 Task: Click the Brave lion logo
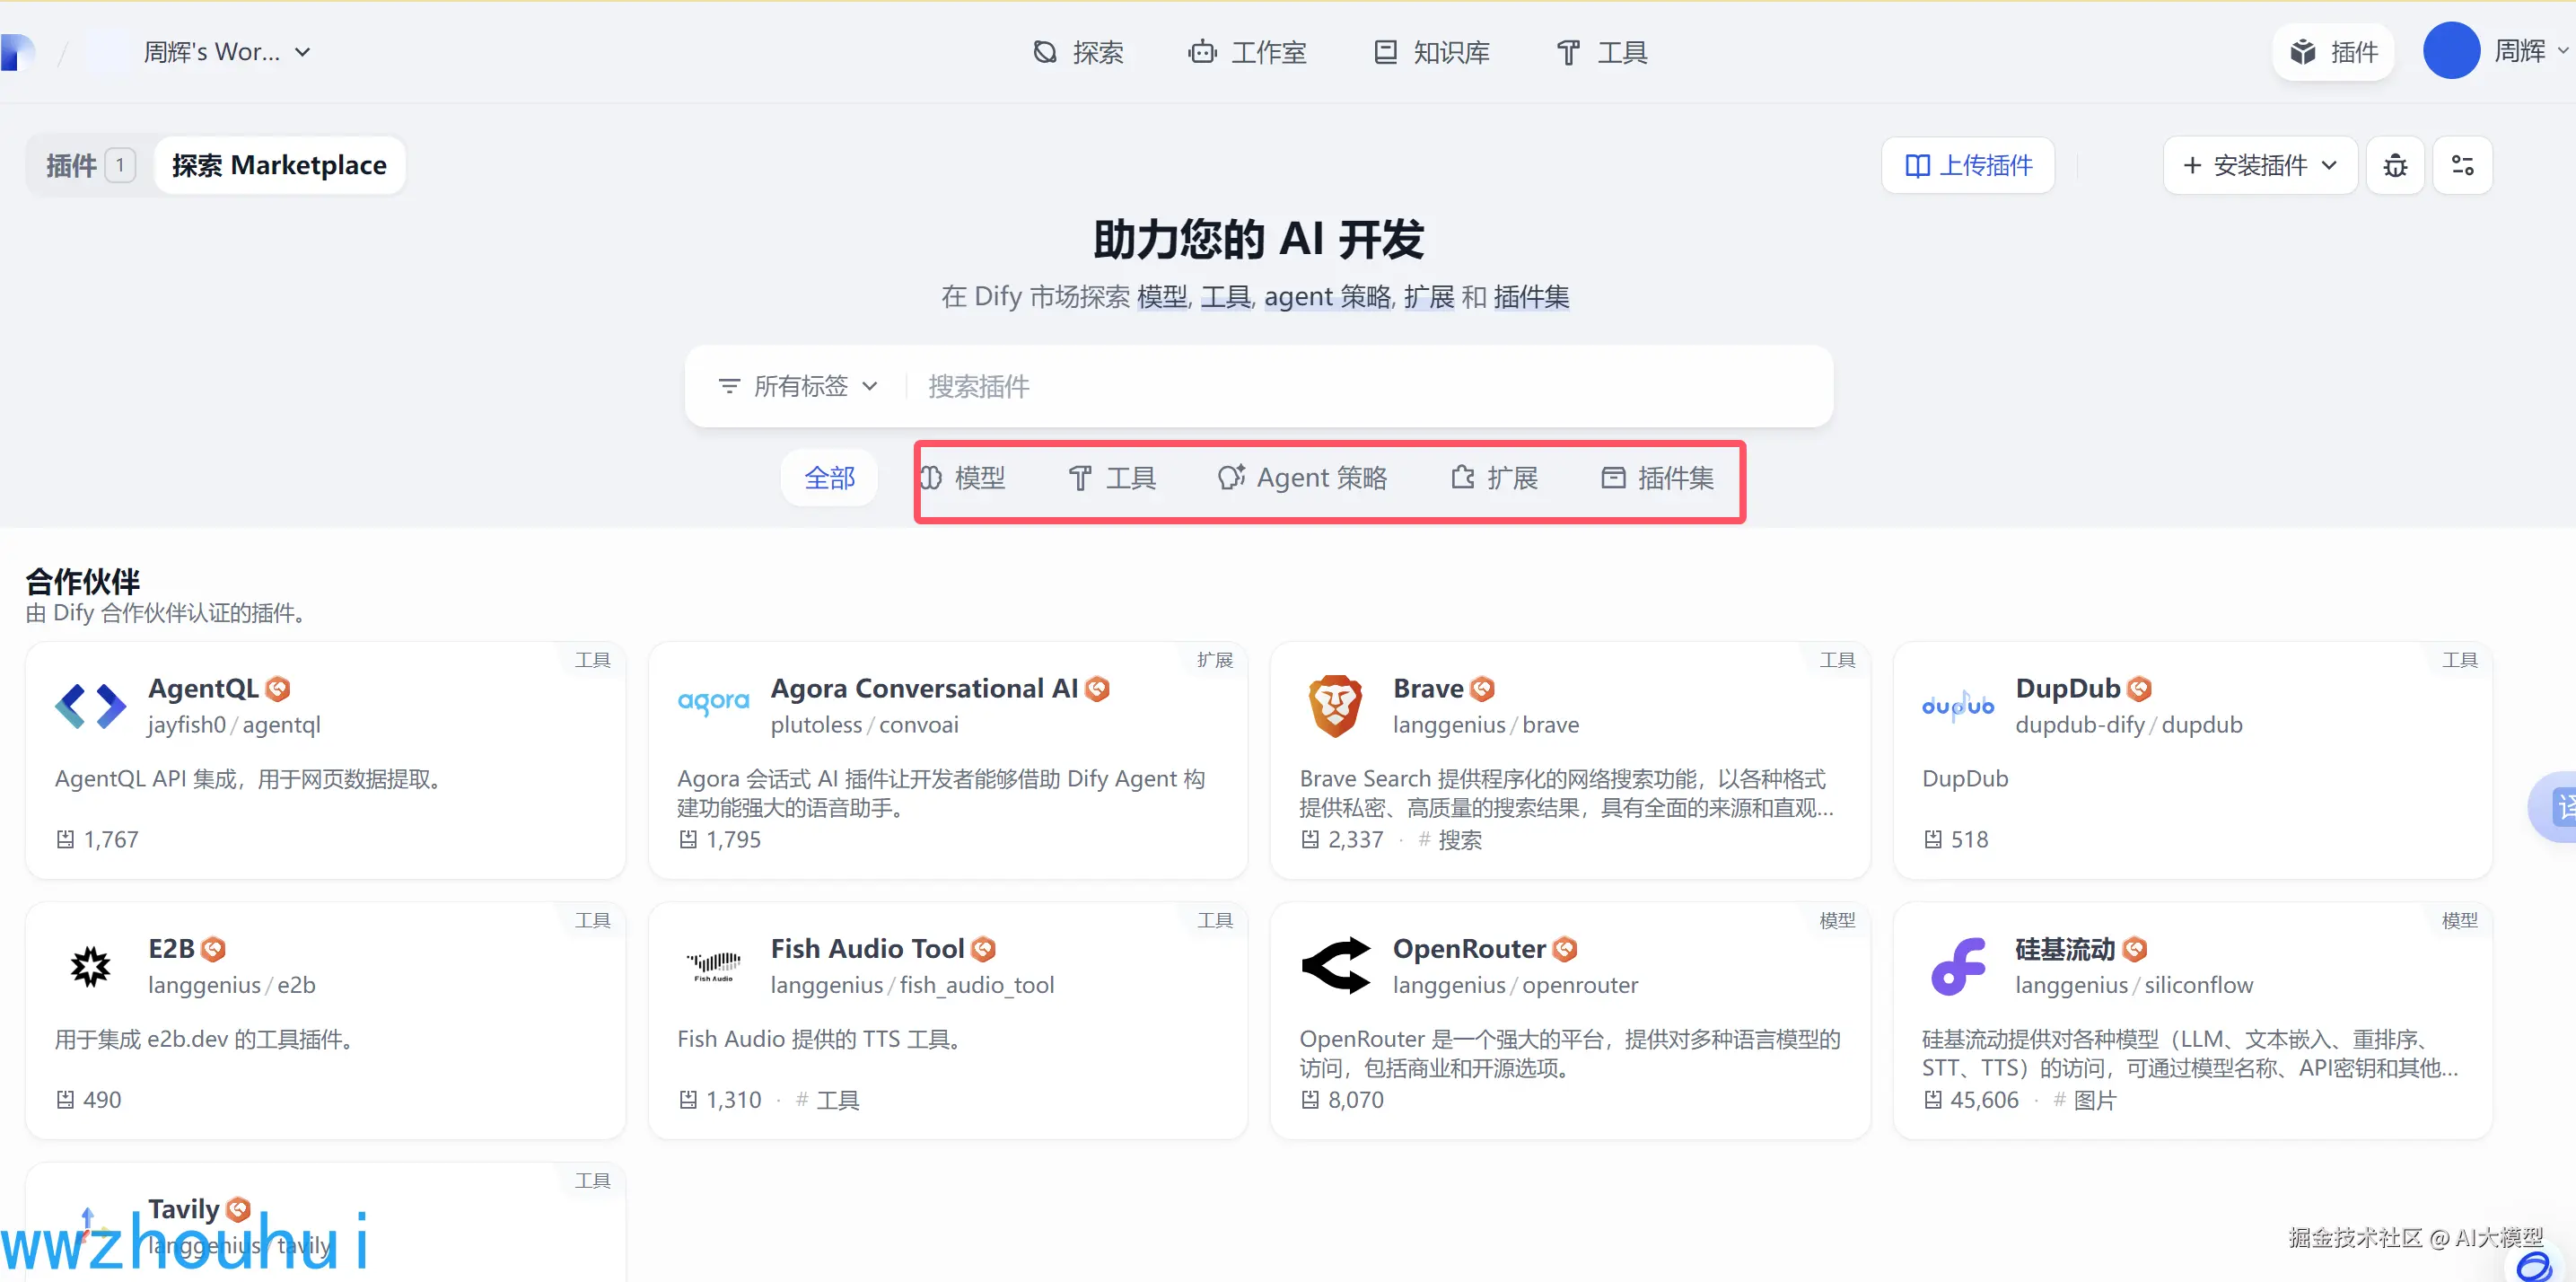coord(1335,705)
